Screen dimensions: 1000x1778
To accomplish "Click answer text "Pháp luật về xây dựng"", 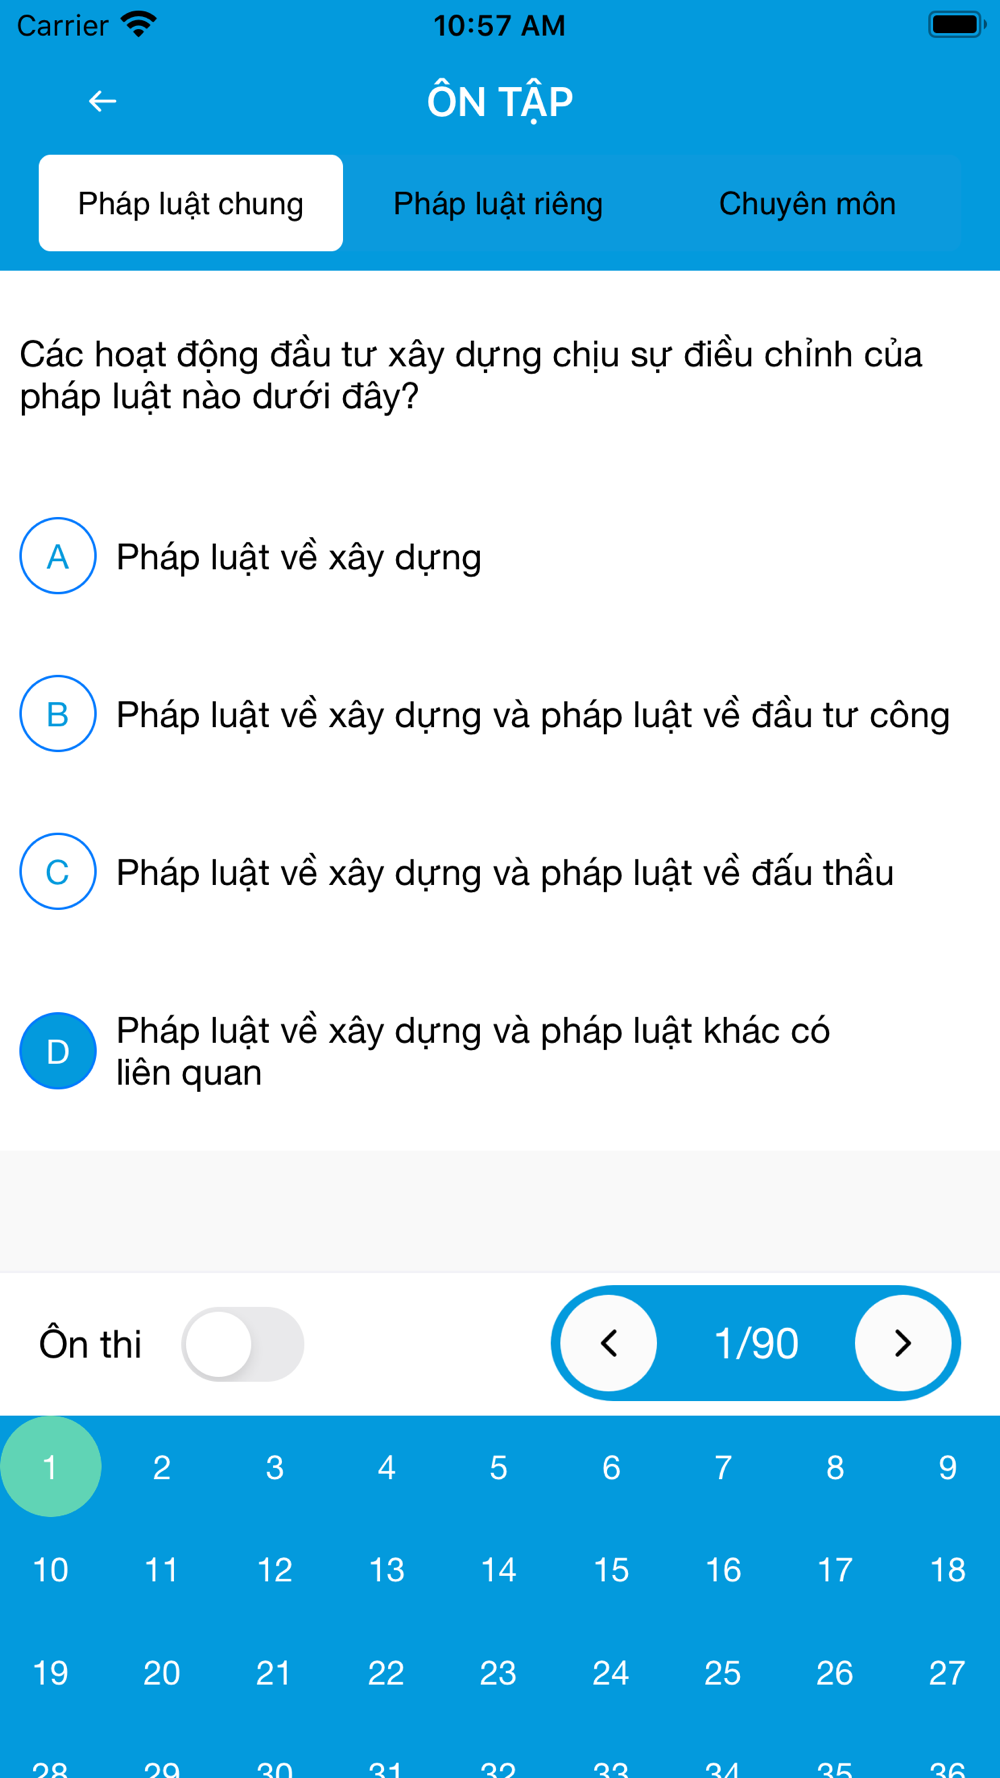I will 299,557.
